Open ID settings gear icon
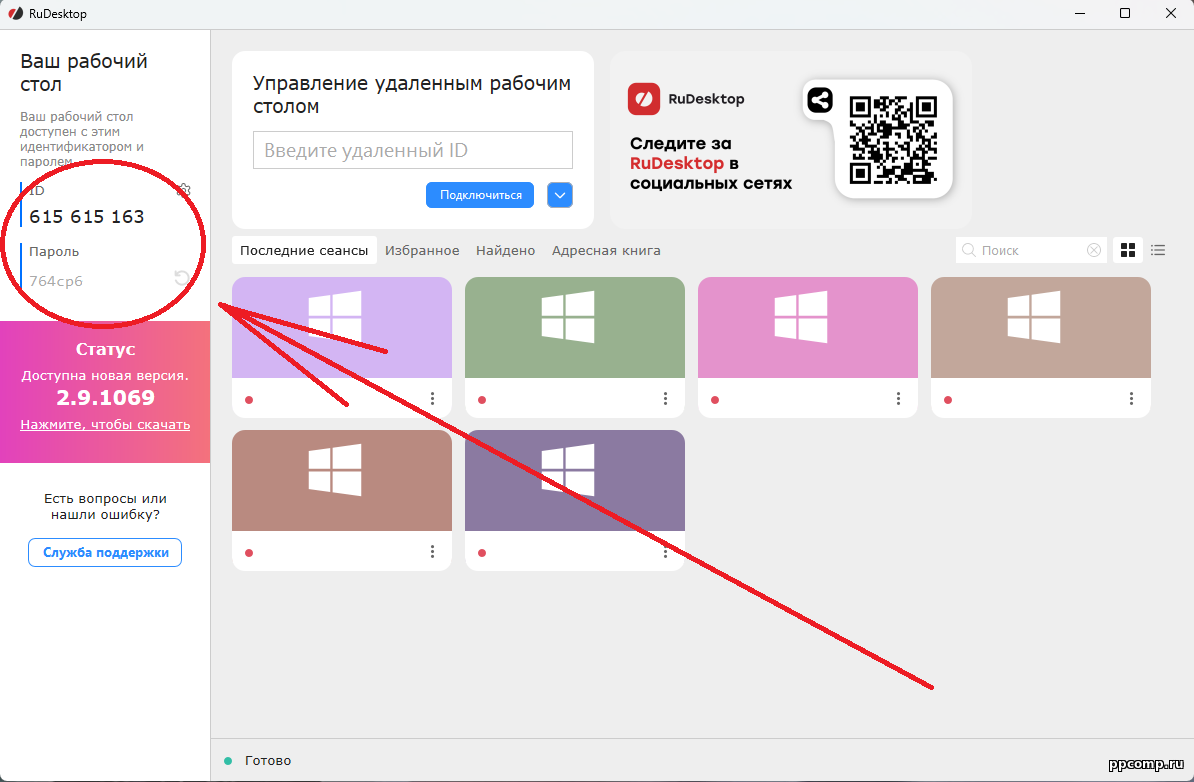 click(183, 190)
